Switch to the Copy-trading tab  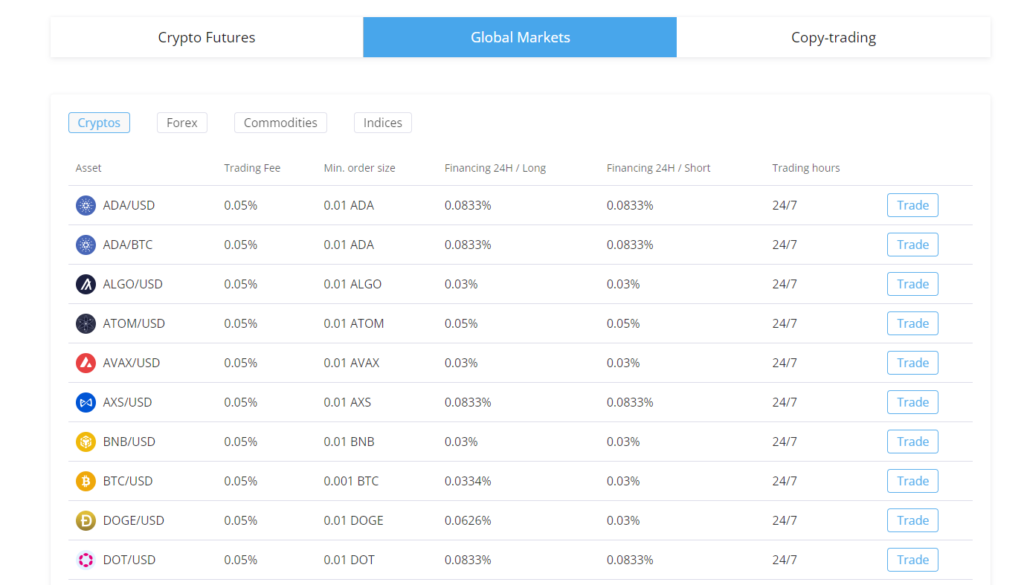[833, 37]
